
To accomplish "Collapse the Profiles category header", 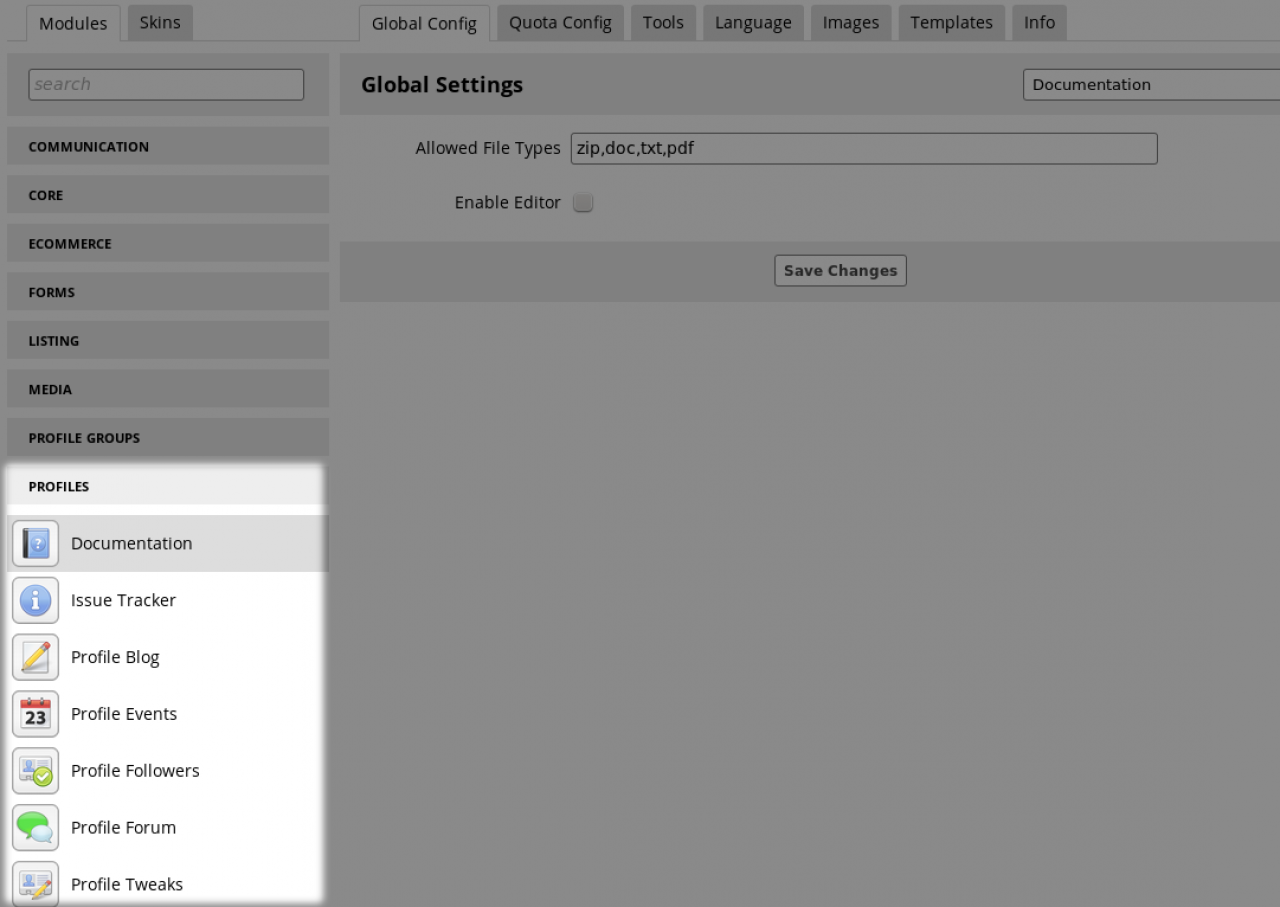I will click(168, 486).
